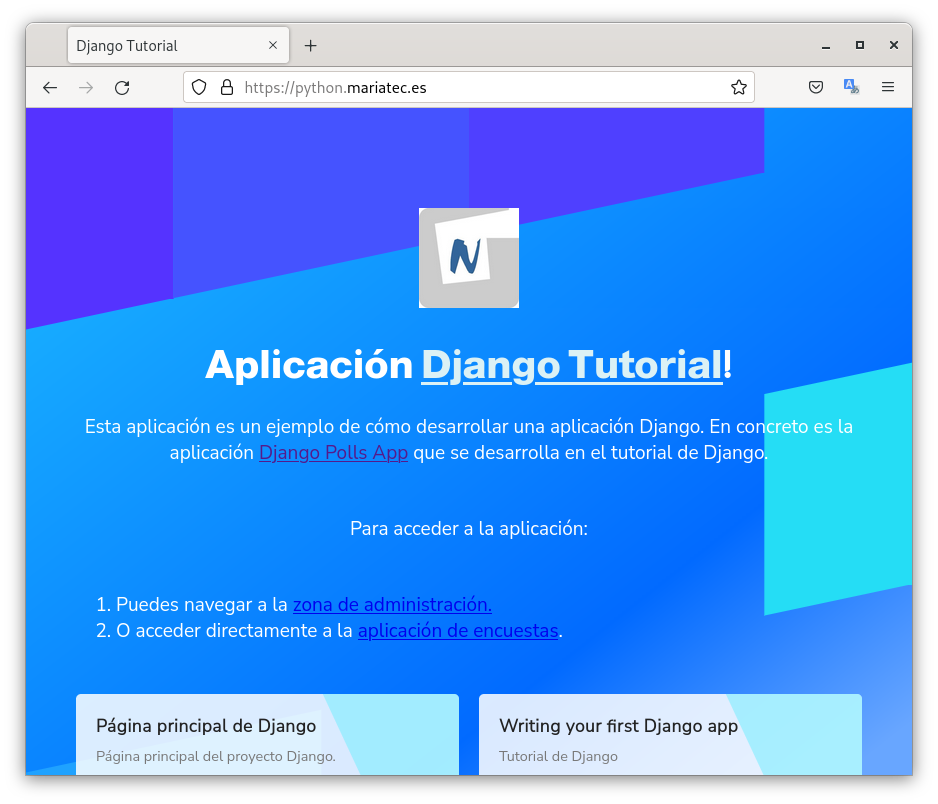The height and width of the screenshot is (804, 938).
Task: Open the Pocket save icon
Action: (x=816, y=88)
